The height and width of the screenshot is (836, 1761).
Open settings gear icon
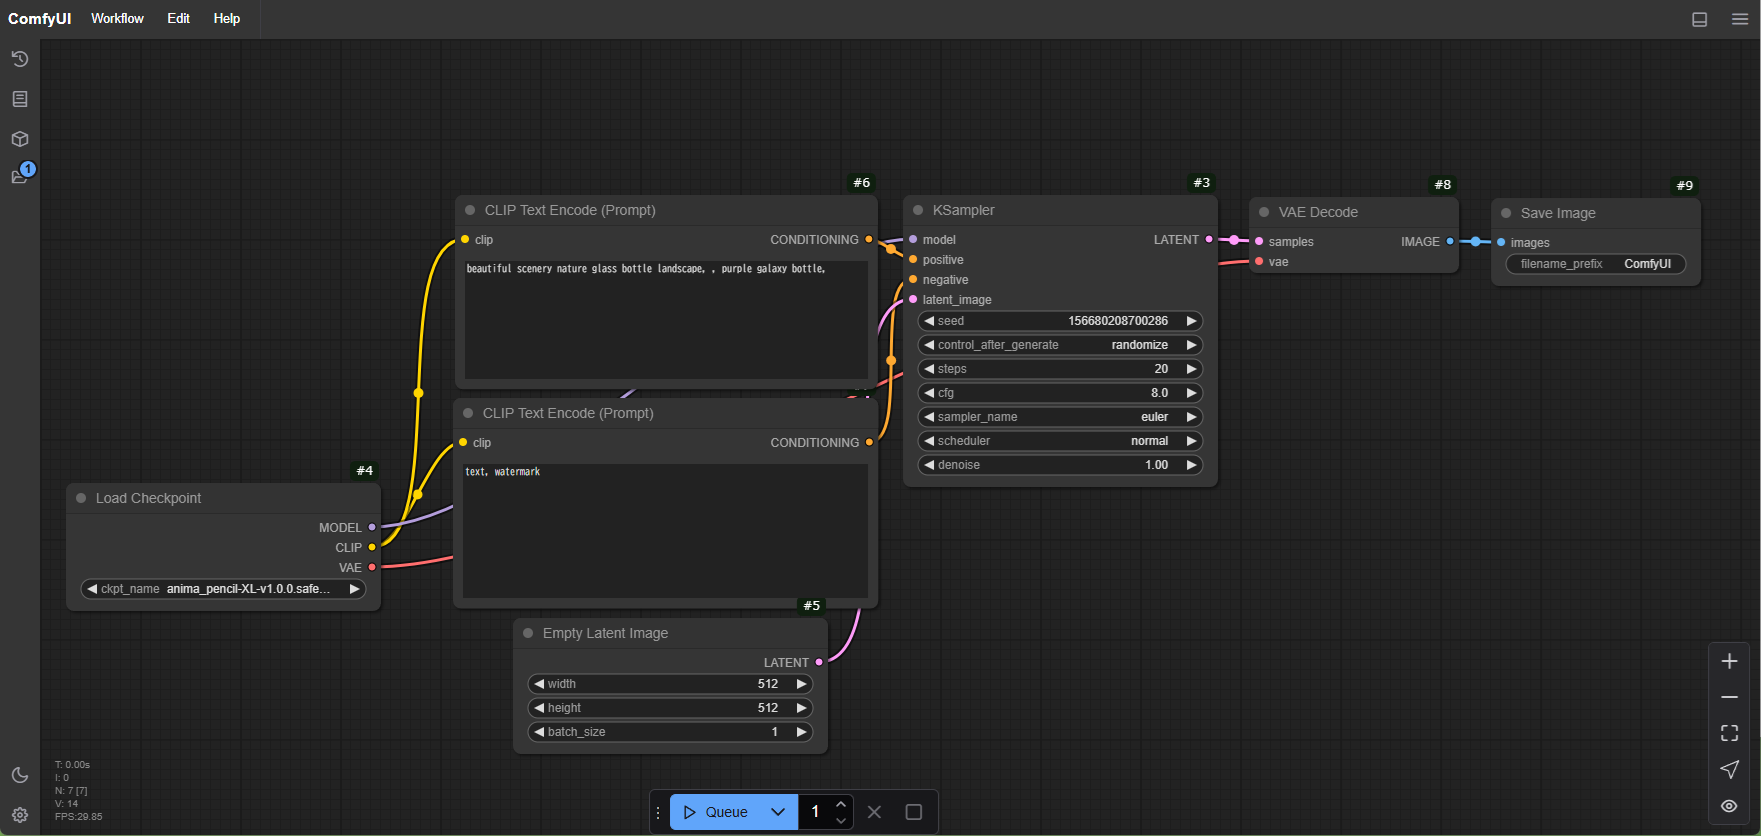point(20,814)
